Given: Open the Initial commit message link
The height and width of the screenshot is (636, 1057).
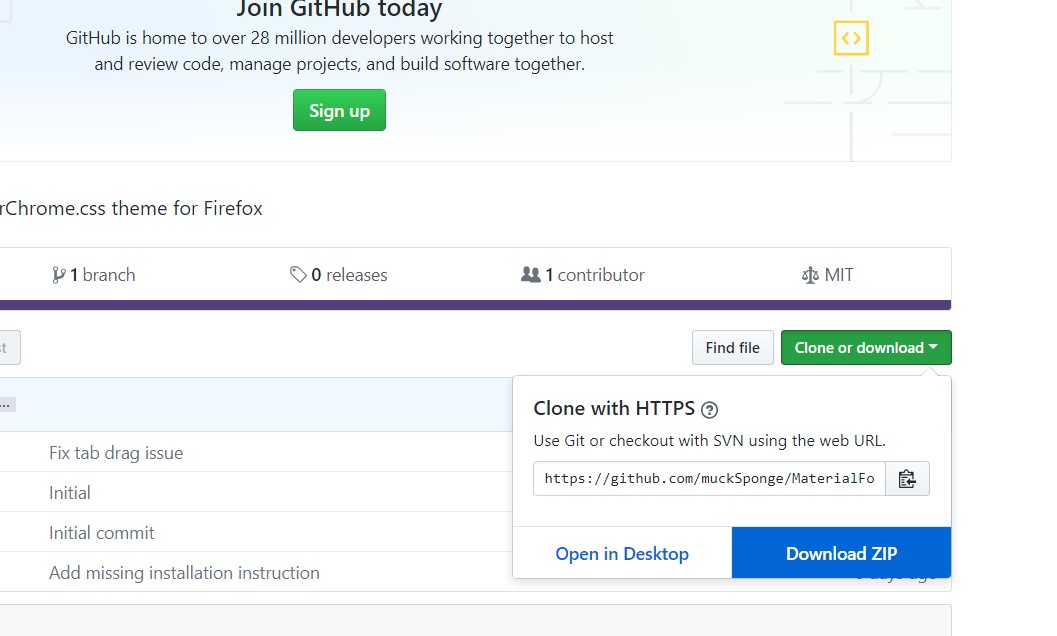Looking at the screenshot, I should pyautogui.click(x=102, y=533).
